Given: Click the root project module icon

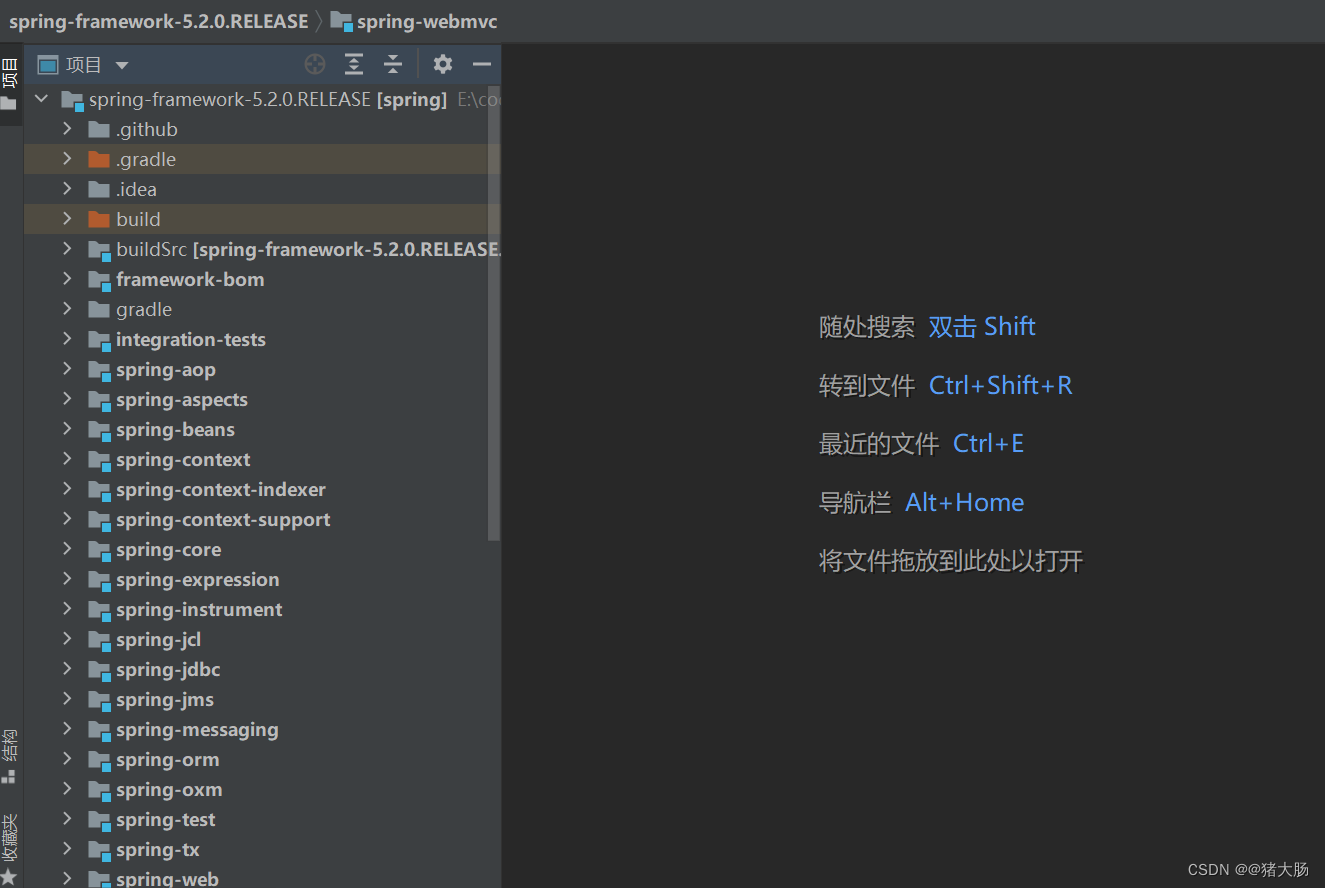Looking at the screenshot, I should click(x=72, y=100).
